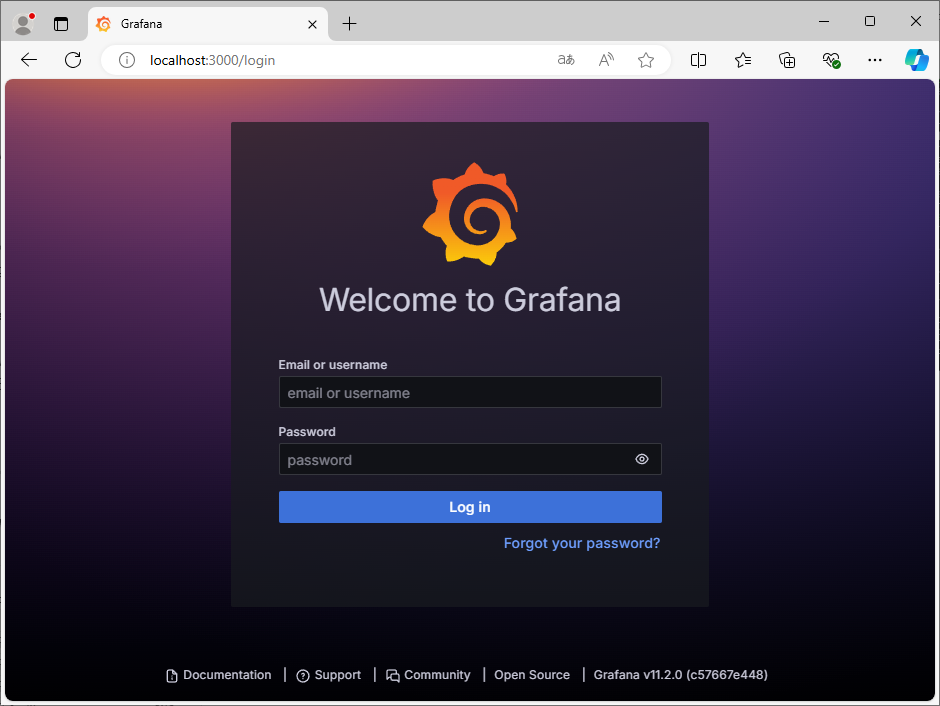Viewport: 940px width, 706px height.
Task: View site information icon in address bar
Action: coord(126,60)
